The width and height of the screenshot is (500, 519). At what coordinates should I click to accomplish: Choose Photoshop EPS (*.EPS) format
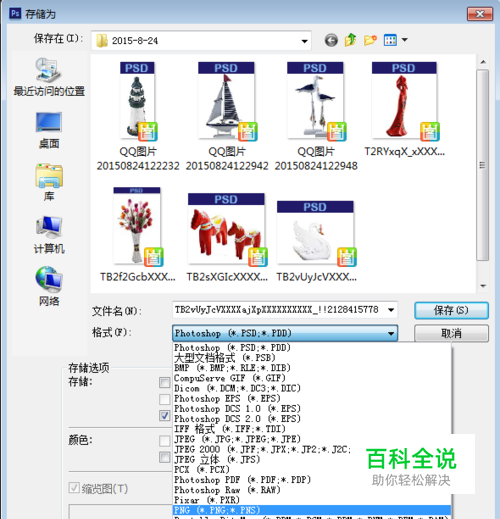[312, 399]
